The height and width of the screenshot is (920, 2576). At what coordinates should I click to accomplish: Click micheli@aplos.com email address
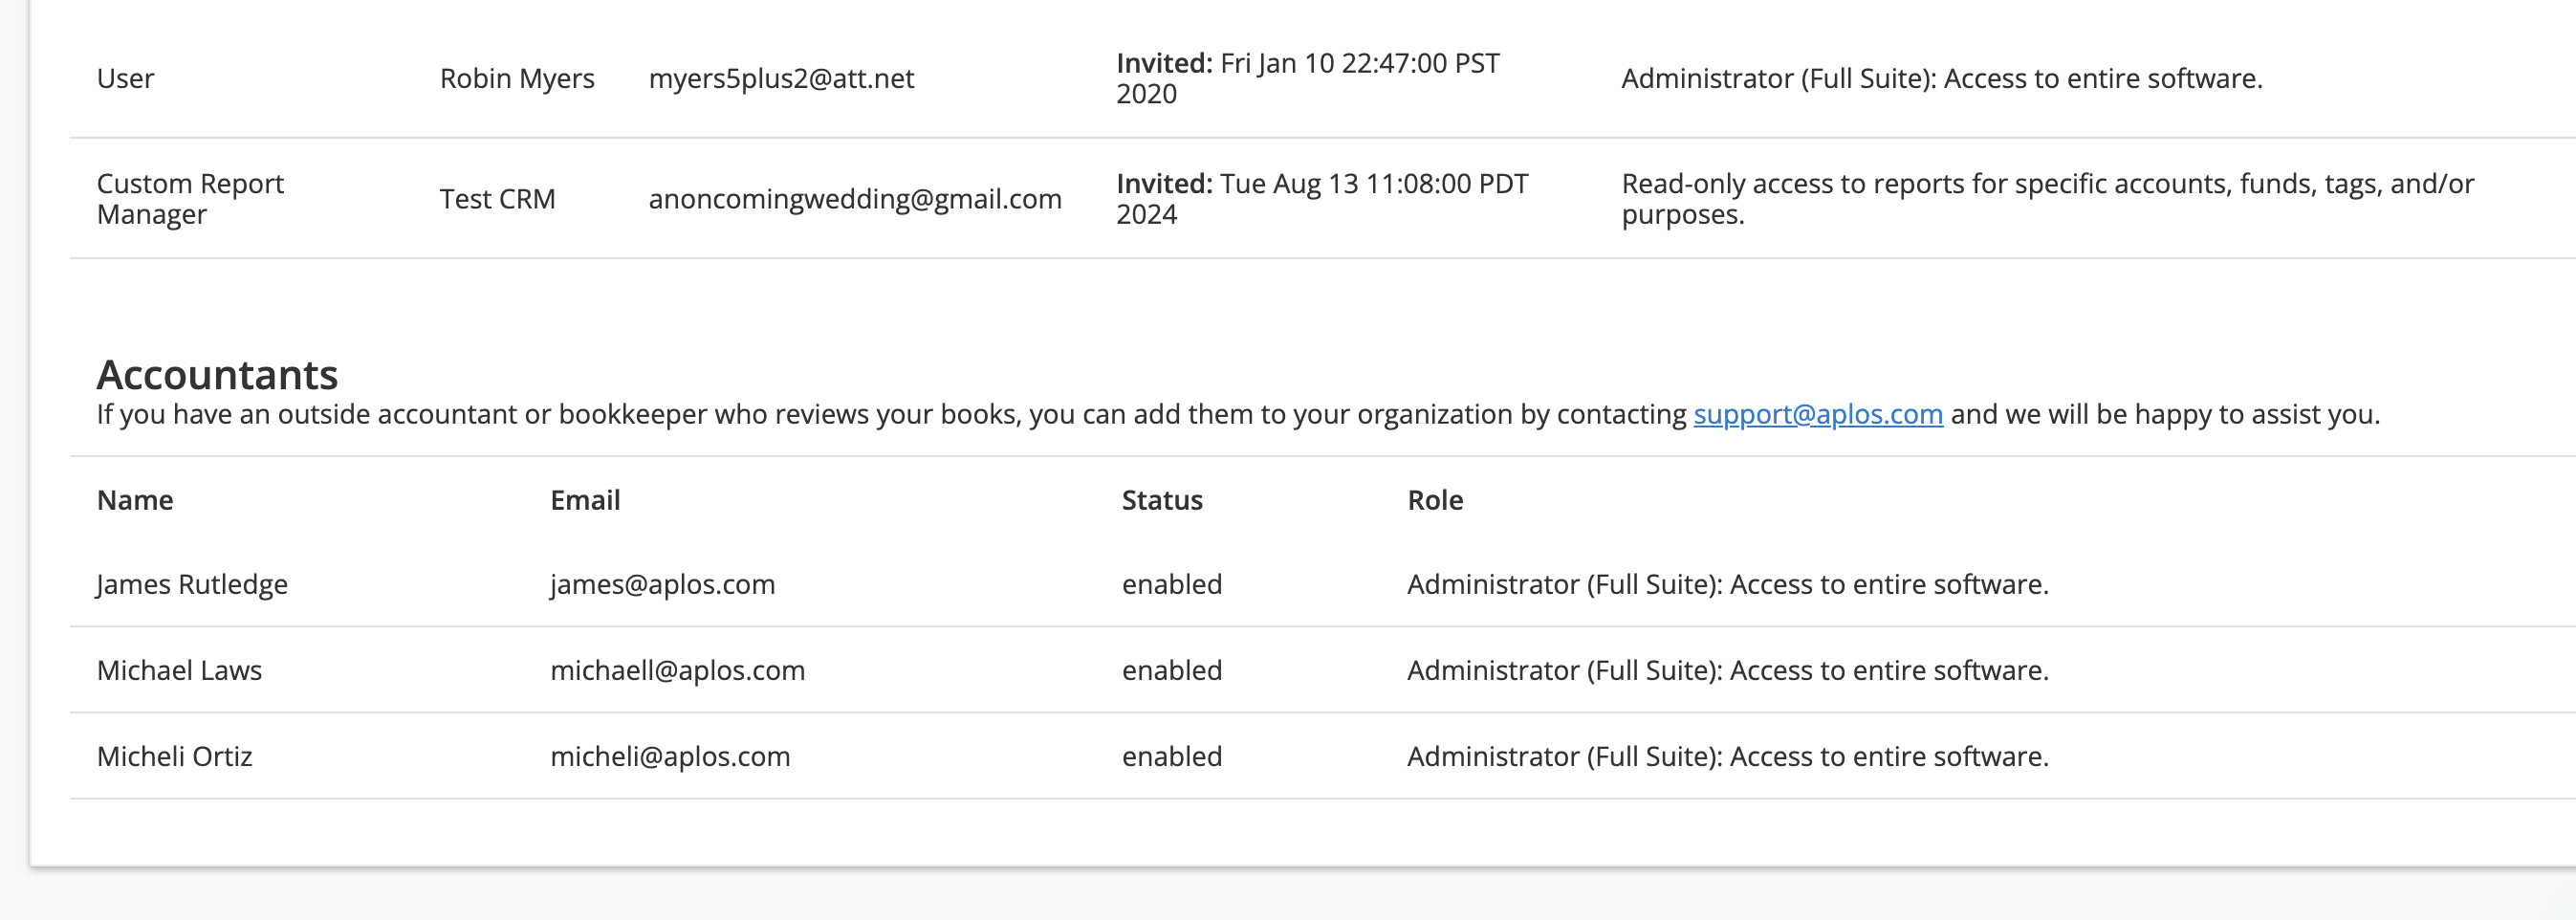tap(670, 756)
